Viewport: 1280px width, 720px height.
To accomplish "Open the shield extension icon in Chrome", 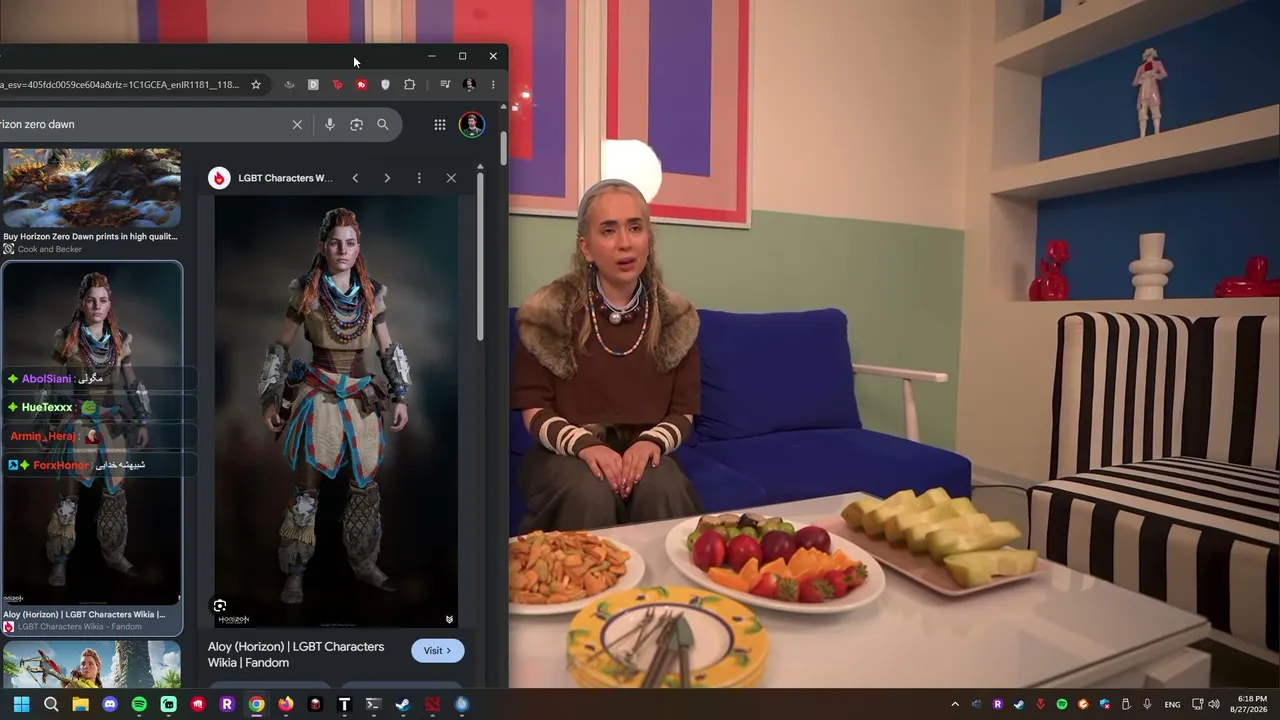I will click(385, 85).
